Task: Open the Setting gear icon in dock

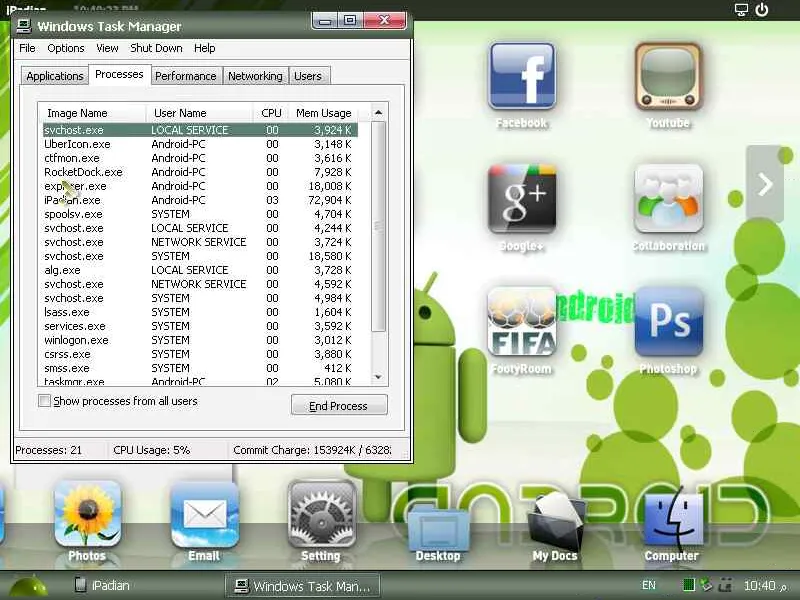Action: point(321,514)
